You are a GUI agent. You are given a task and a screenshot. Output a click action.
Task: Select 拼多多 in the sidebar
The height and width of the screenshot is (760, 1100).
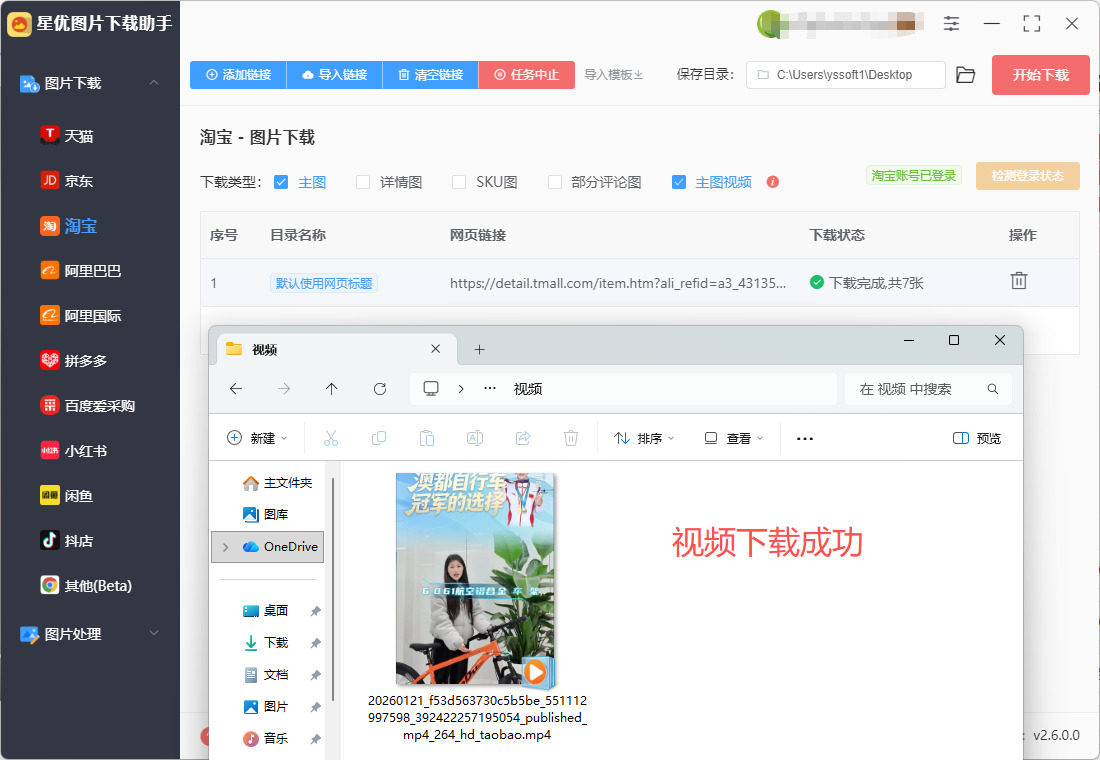click(x=74, y=361)
